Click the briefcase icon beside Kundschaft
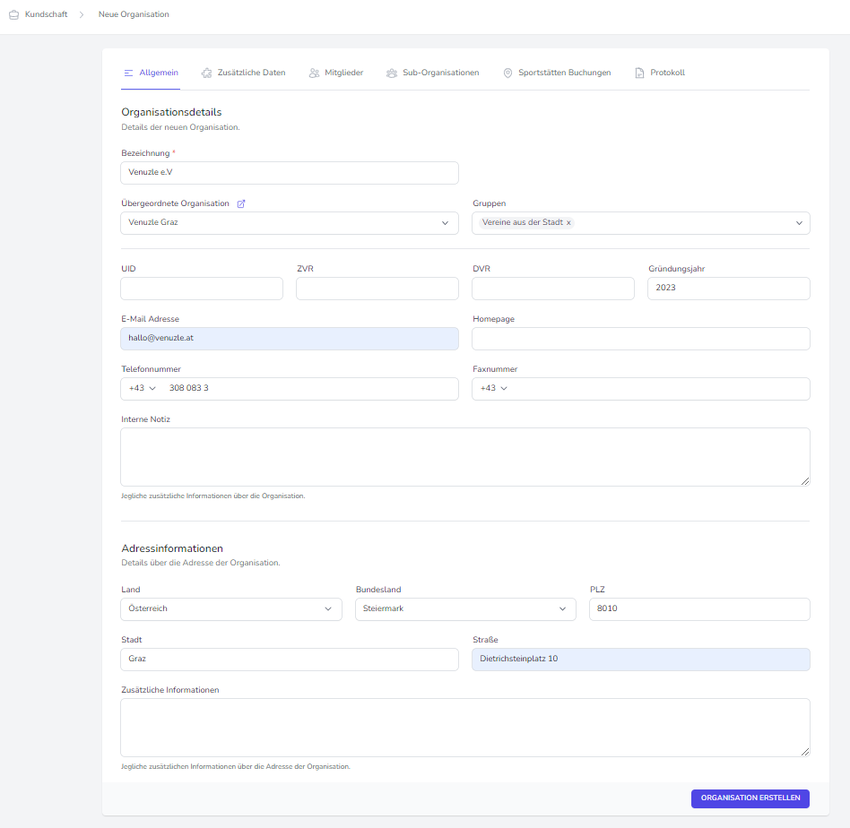Image resolution: width=850 pixels, height=828 pixels. [14, 15]
